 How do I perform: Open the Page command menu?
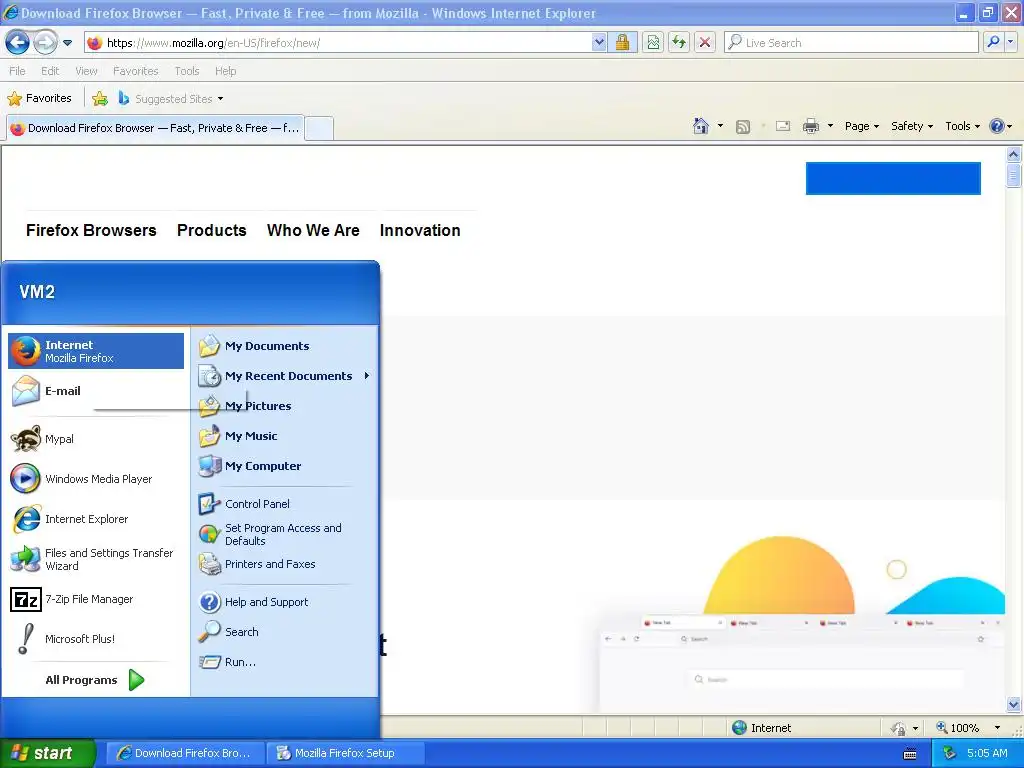[x=862, y=126]
